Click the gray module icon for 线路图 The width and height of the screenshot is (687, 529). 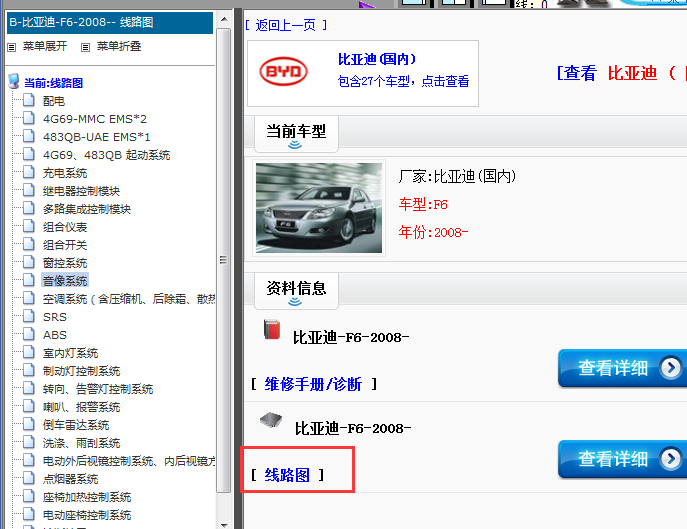click(271, 420)
